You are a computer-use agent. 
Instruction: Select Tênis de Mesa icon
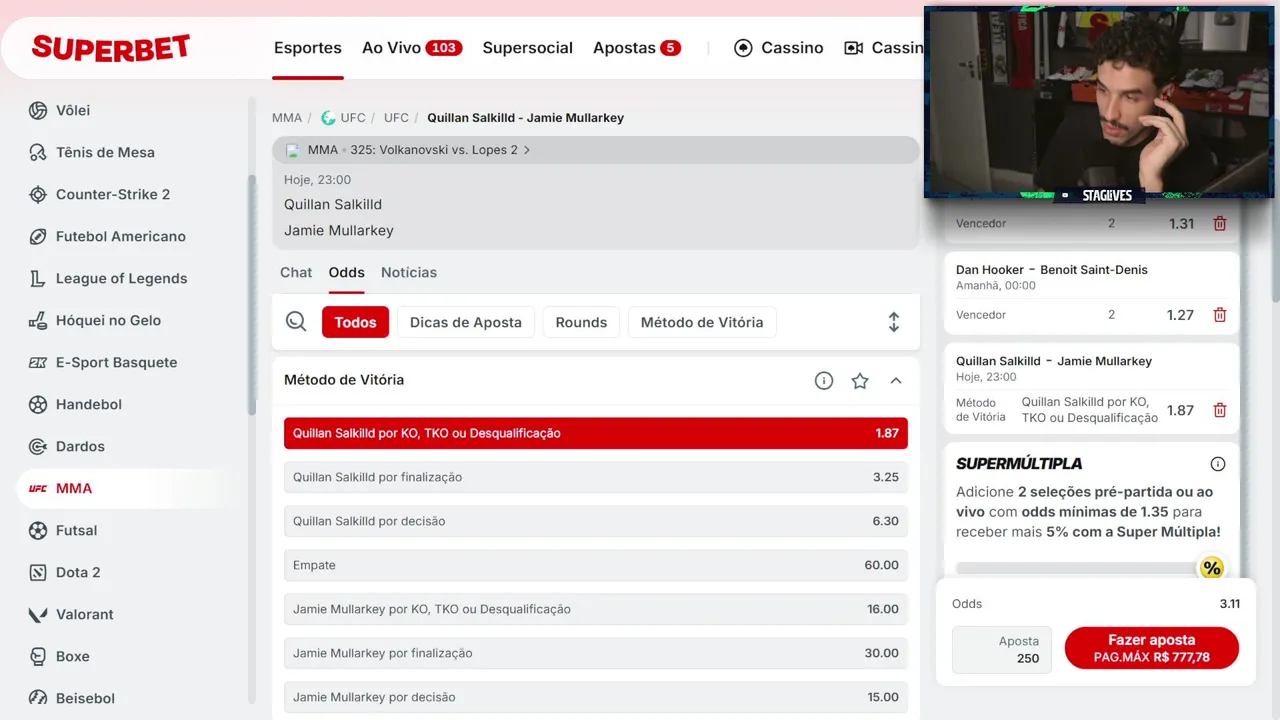(x=38, y=152)
